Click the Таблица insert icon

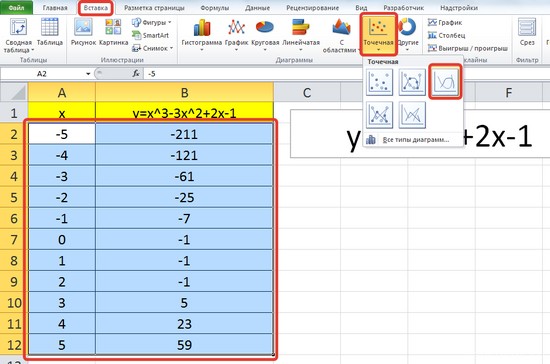point(49,32)
